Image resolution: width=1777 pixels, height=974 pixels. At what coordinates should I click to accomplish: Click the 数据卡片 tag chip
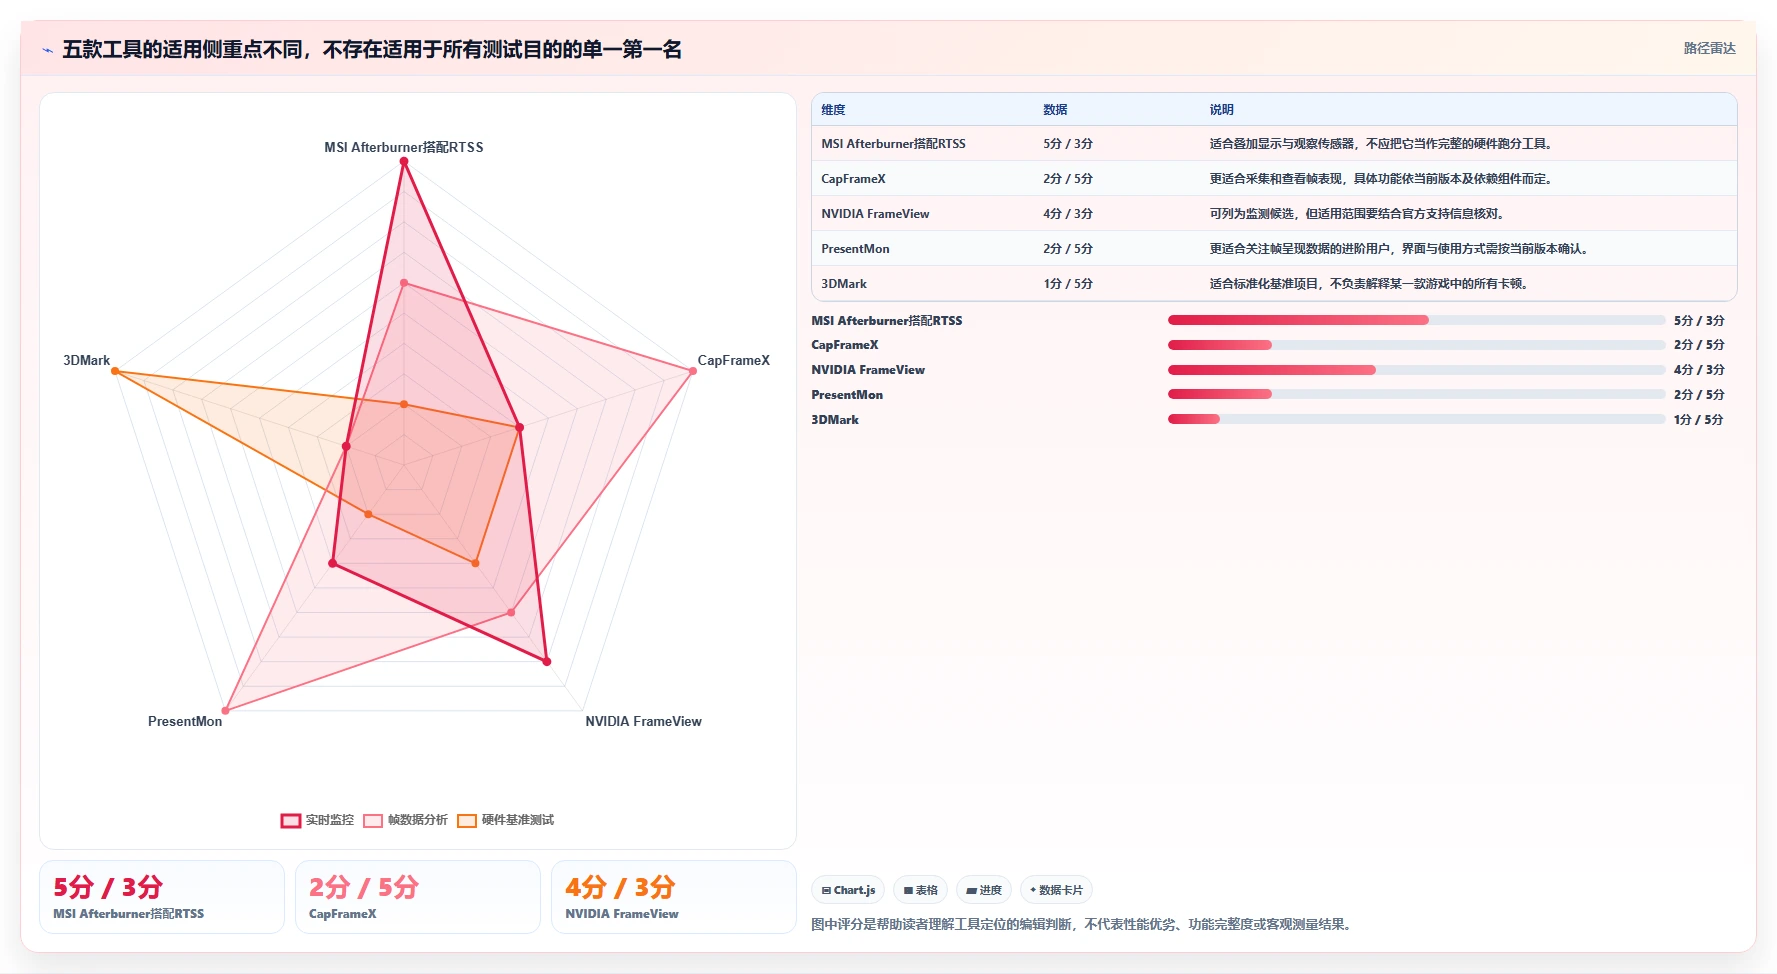point(1056,890)
